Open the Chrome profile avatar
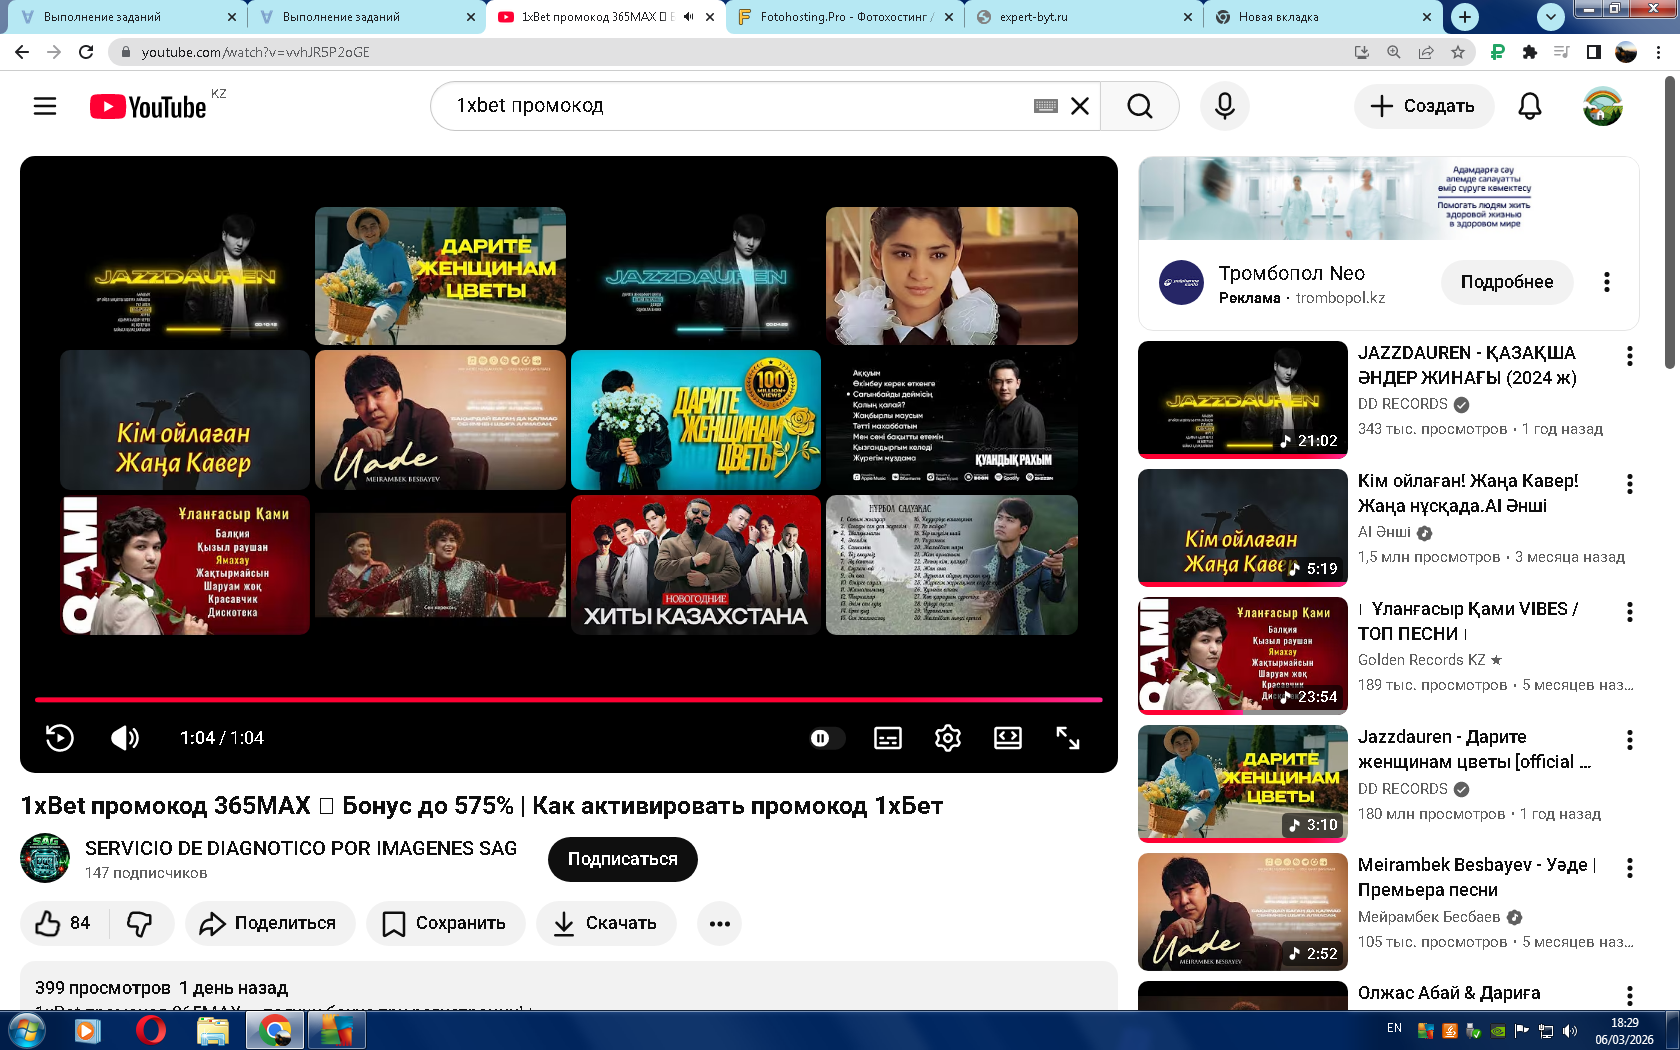The image size is (1680, 1050). (1626, 52)
